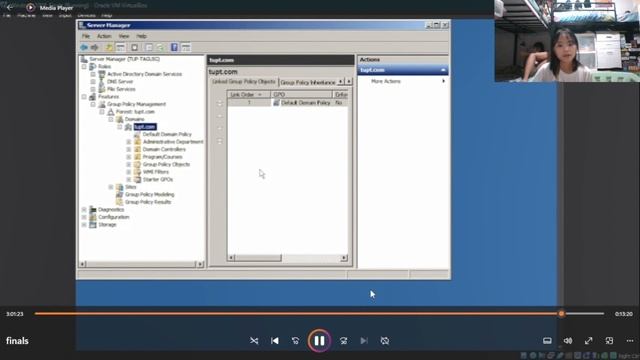Select Configuration in the tree
This screenshot has width=640, height=360.
(113, 217)
